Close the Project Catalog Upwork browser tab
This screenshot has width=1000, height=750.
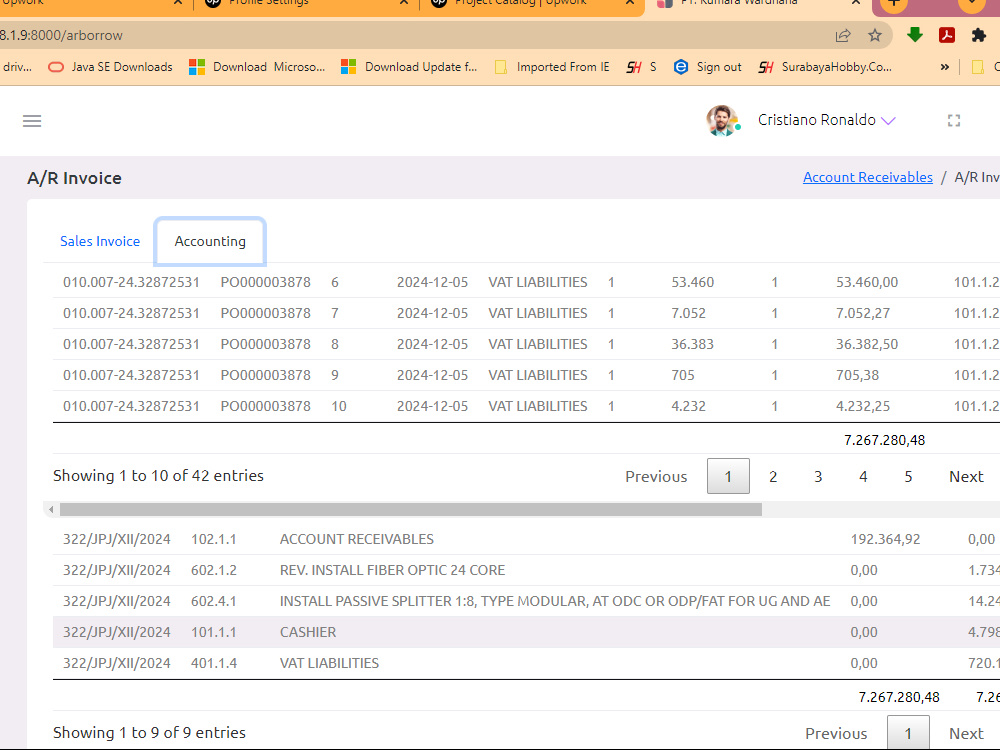coord(629,3)
